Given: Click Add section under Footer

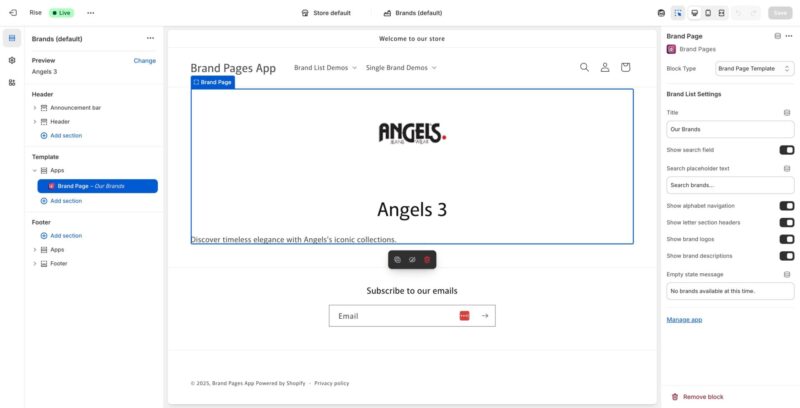Looking at the screenshot, I should [61, 236].
